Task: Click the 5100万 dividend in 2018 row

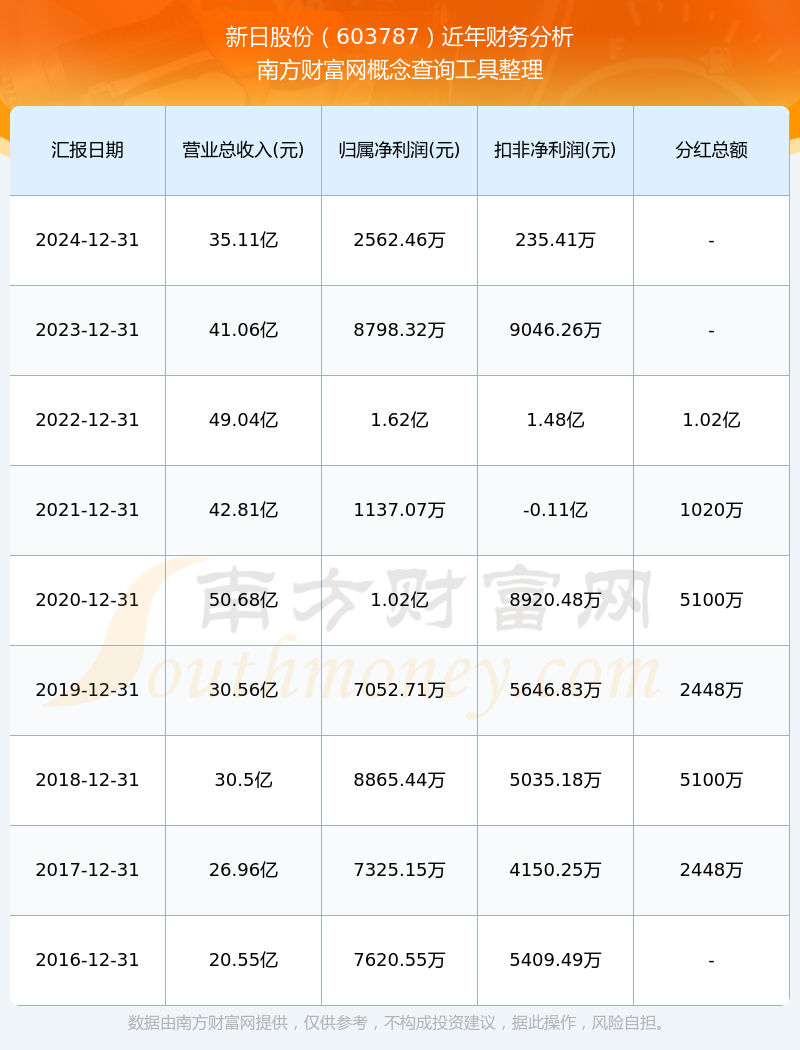Action: 712,780
